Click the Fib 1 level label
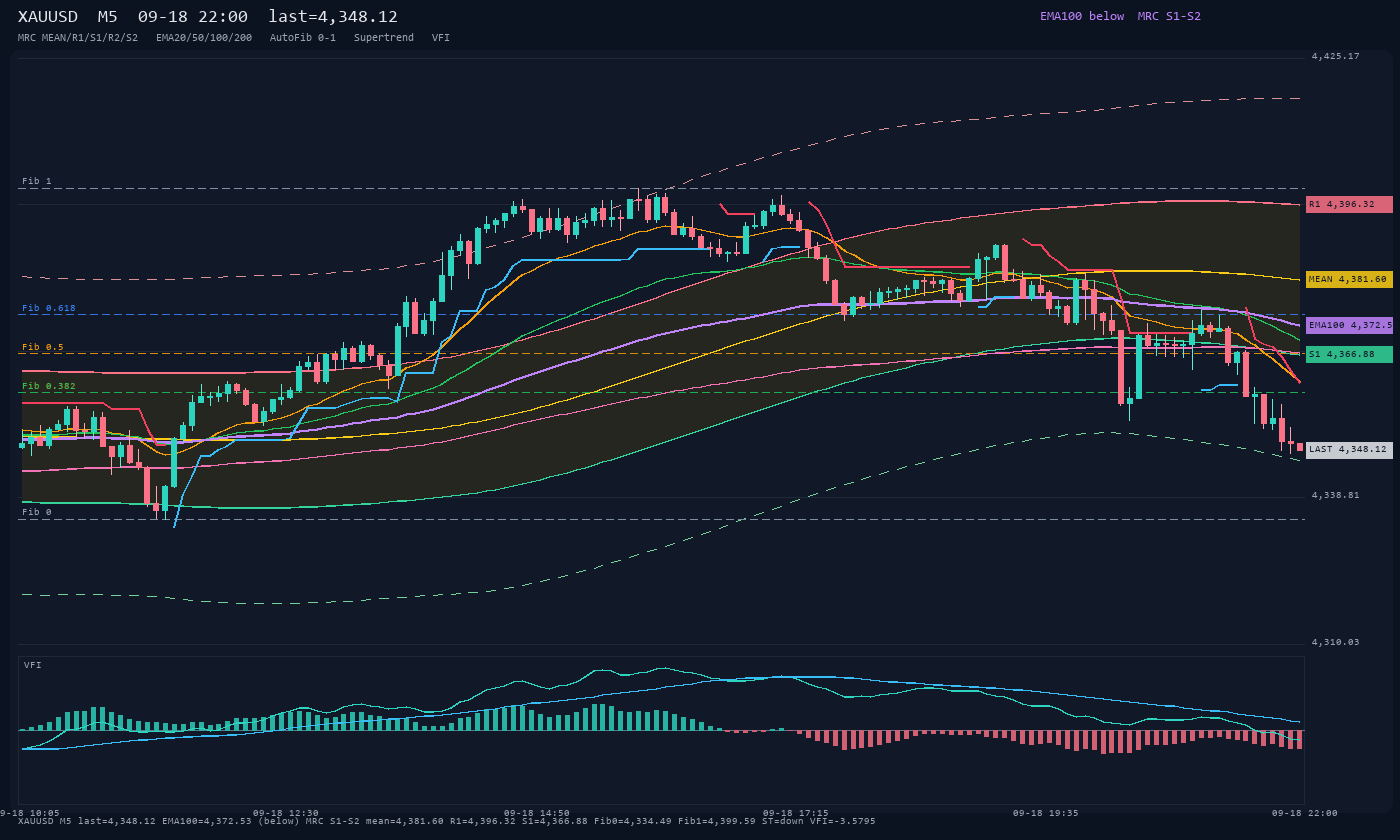This screenshot has height=840, width=1400. [37, 182]
